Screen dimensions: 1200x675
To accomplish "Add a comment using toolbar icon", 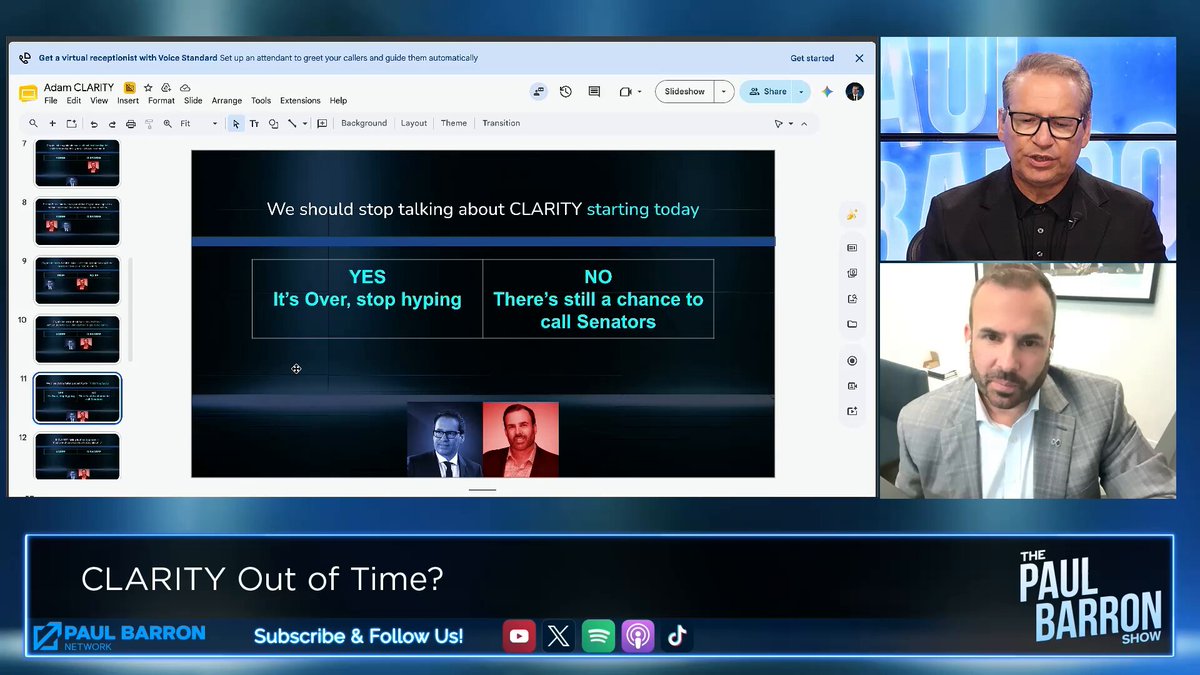I will (322, 124).
